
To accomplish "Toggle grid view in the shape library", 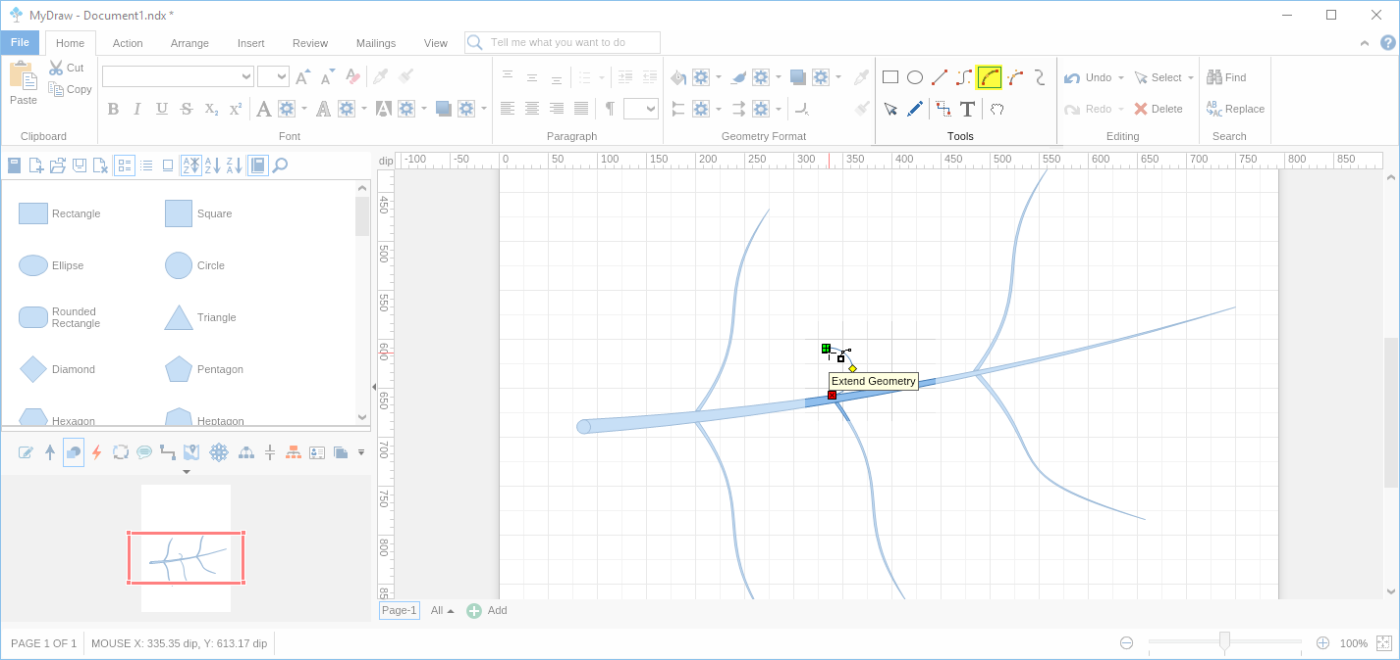I will (x=124, y=165).
